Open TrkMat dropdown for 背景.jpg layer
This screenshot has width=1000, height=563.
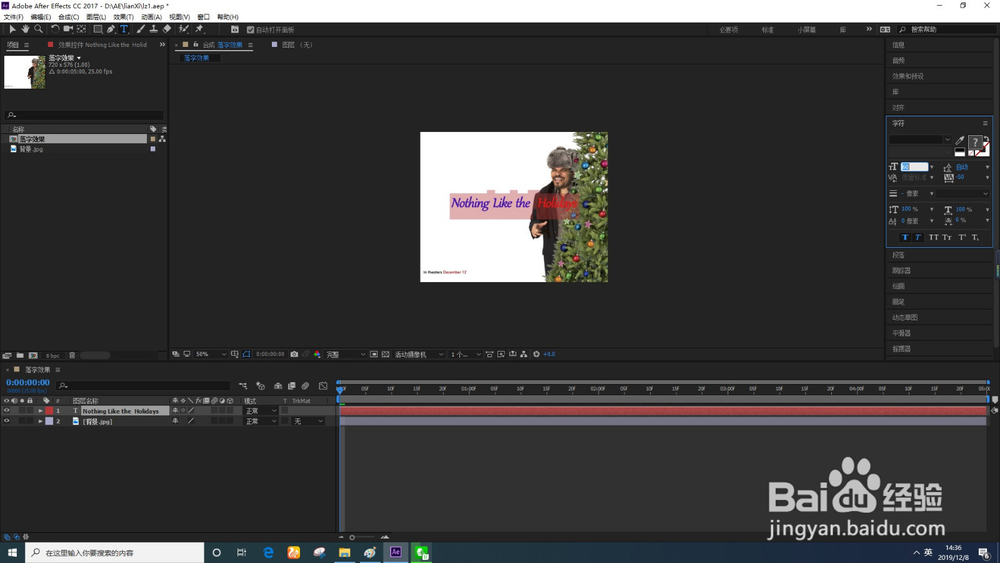coord(309,421)
